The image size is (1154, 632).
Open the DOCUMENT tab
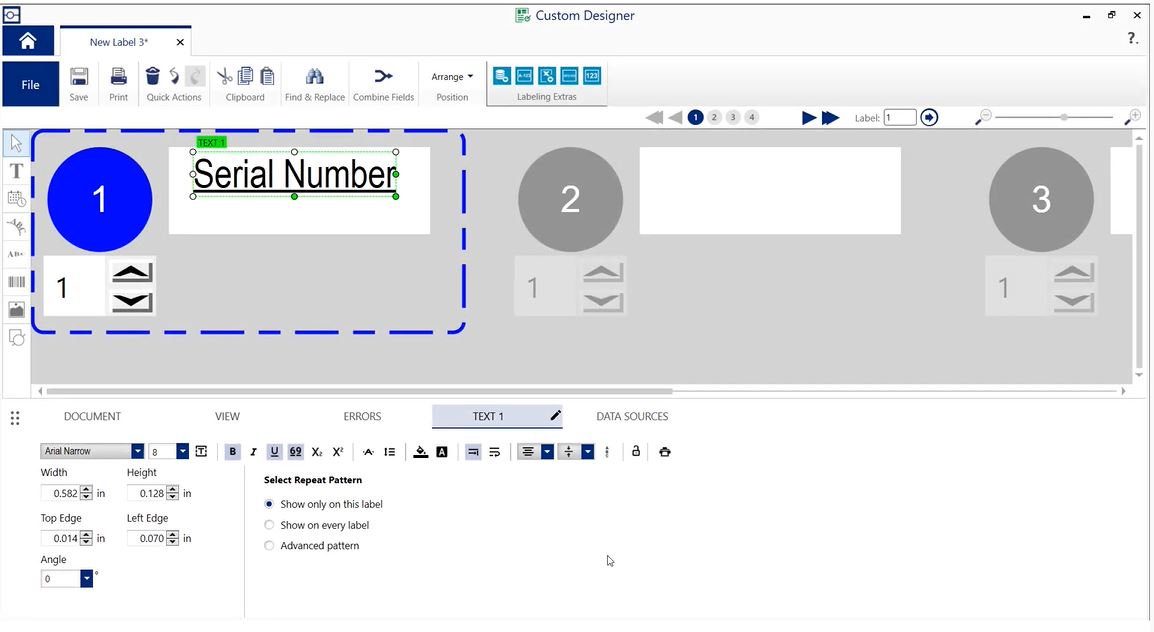[x=92, y=416]
